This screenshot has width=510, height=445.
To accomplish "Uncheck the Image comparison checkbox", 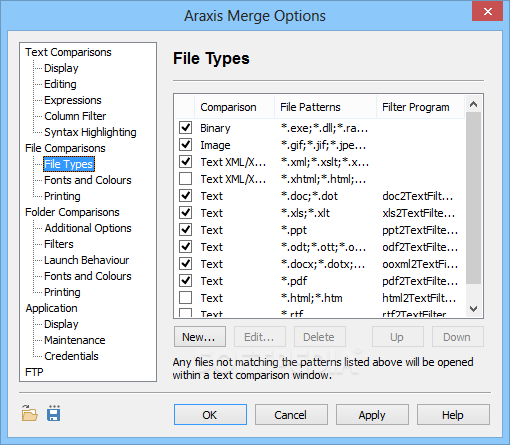I will [185, 145].
